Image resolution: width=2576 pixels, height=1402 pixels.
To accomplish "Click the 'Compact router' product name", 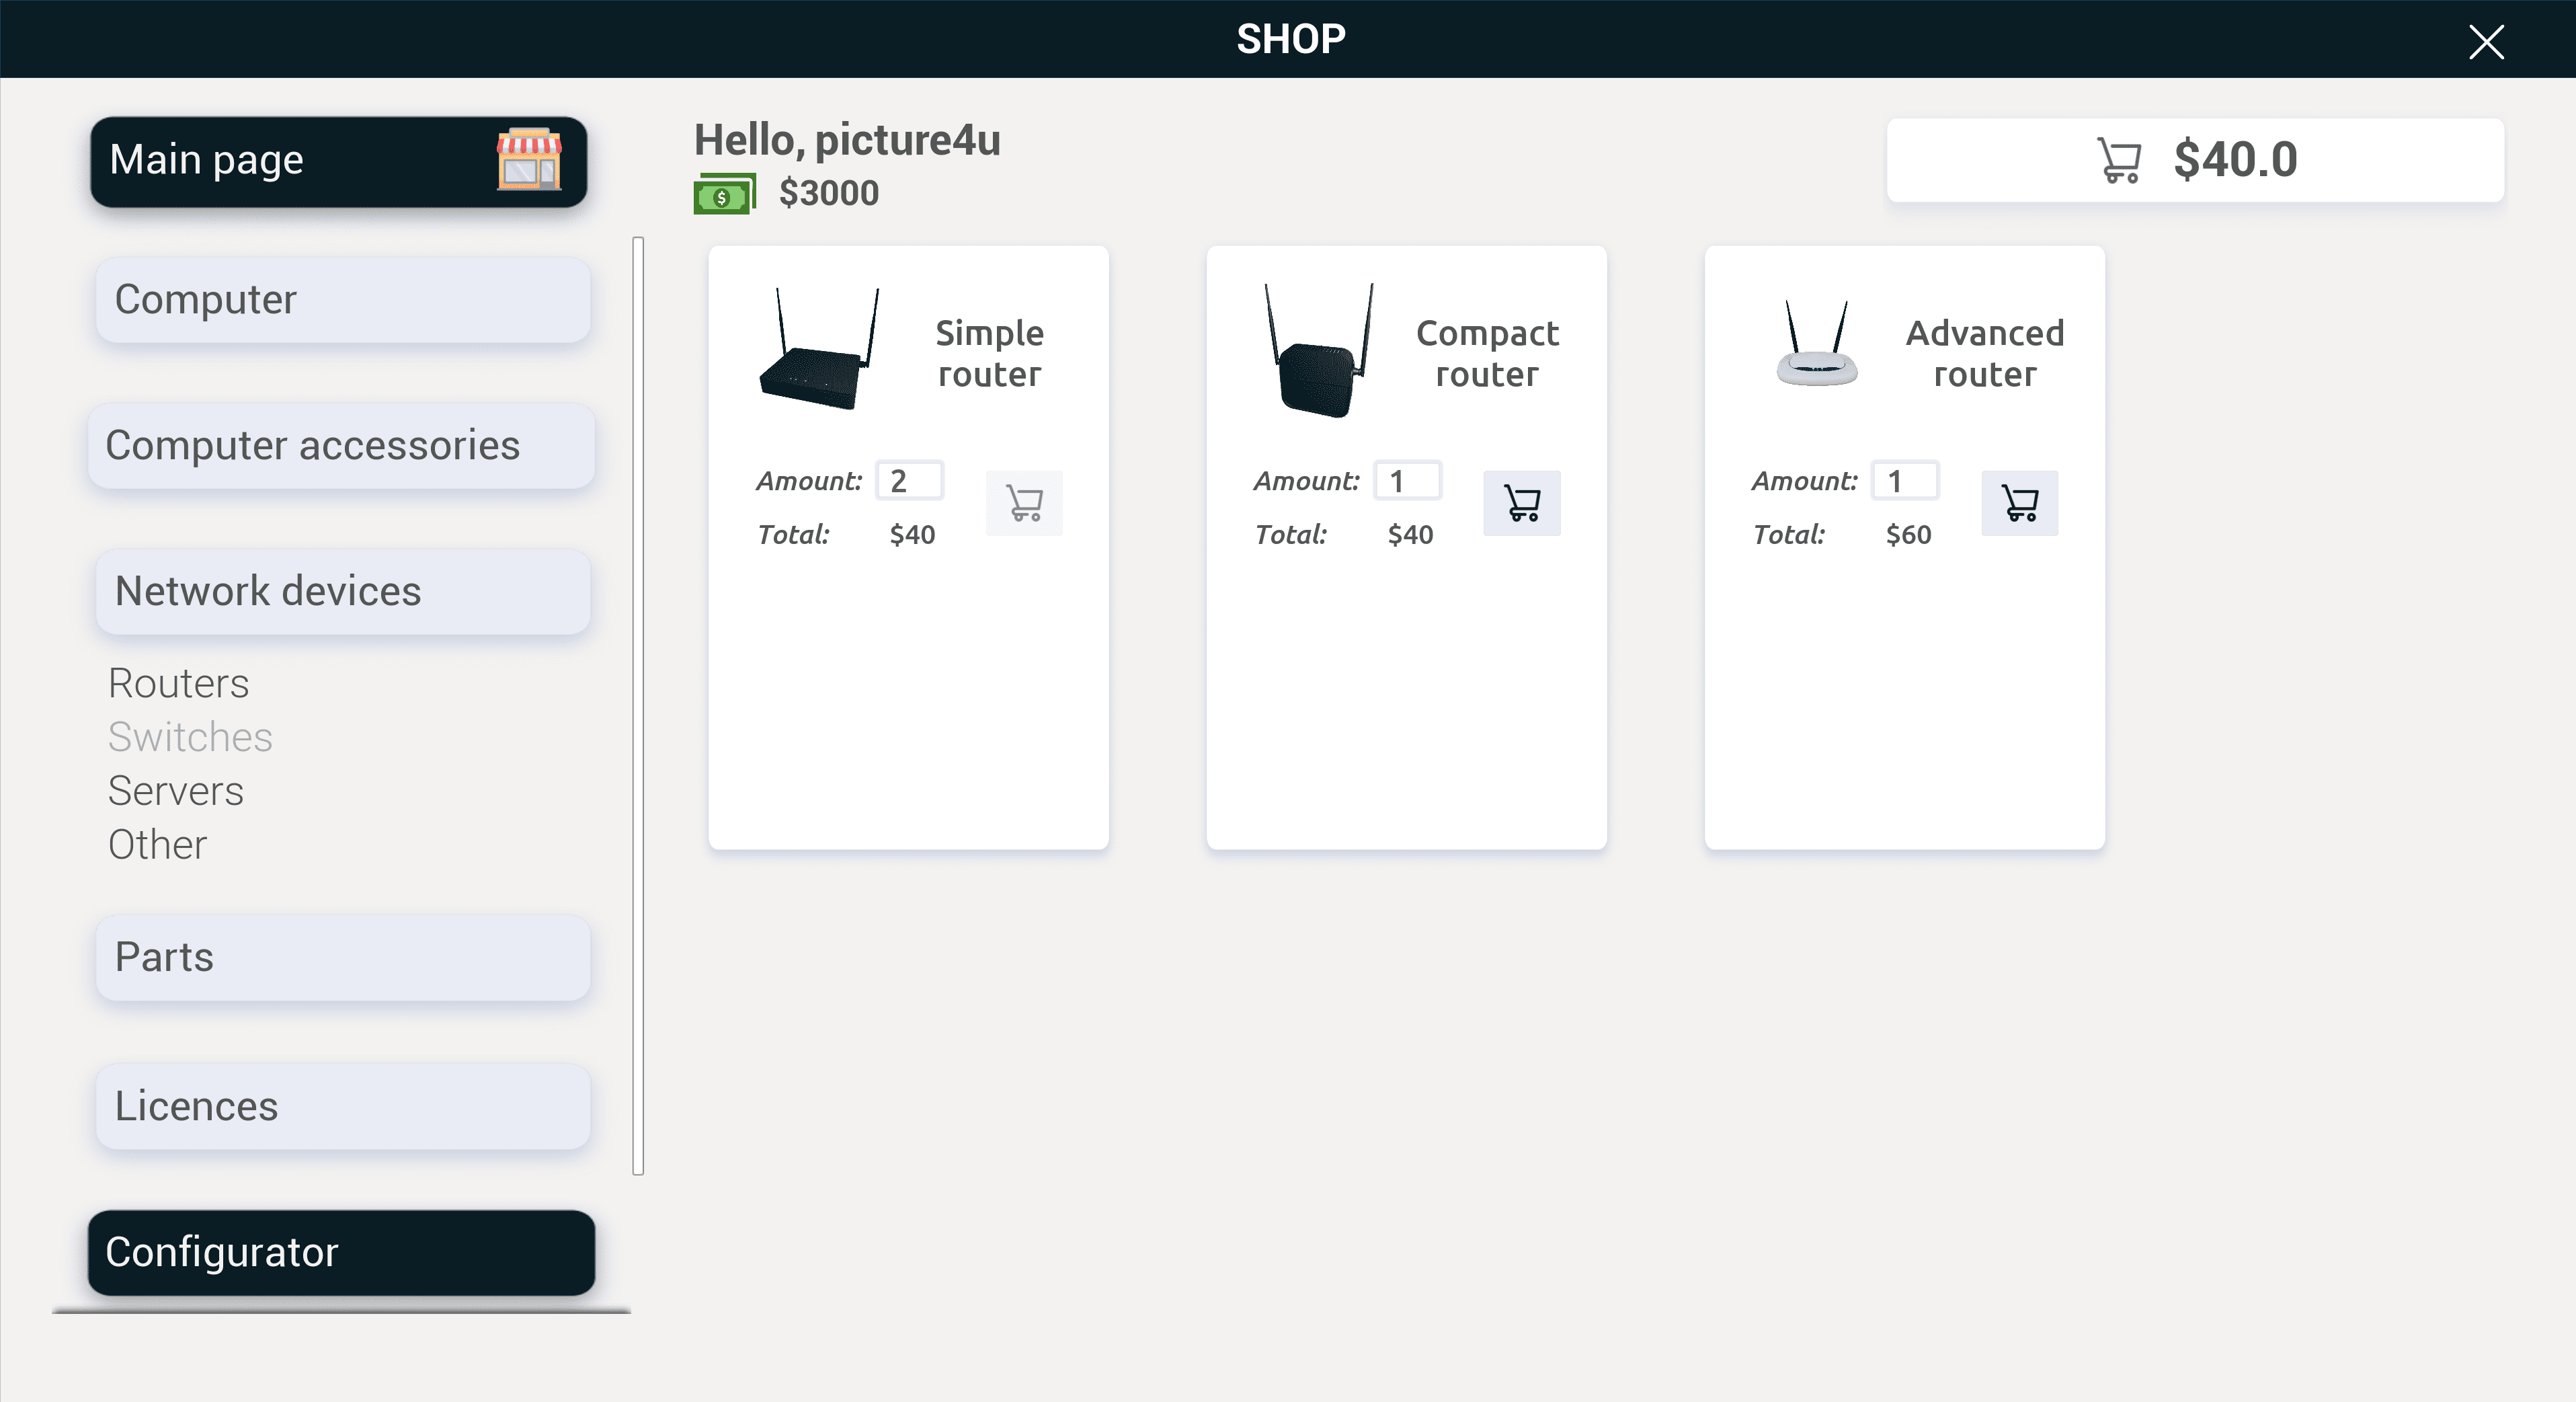I will pyautogui.click(x=1487, y=354).
